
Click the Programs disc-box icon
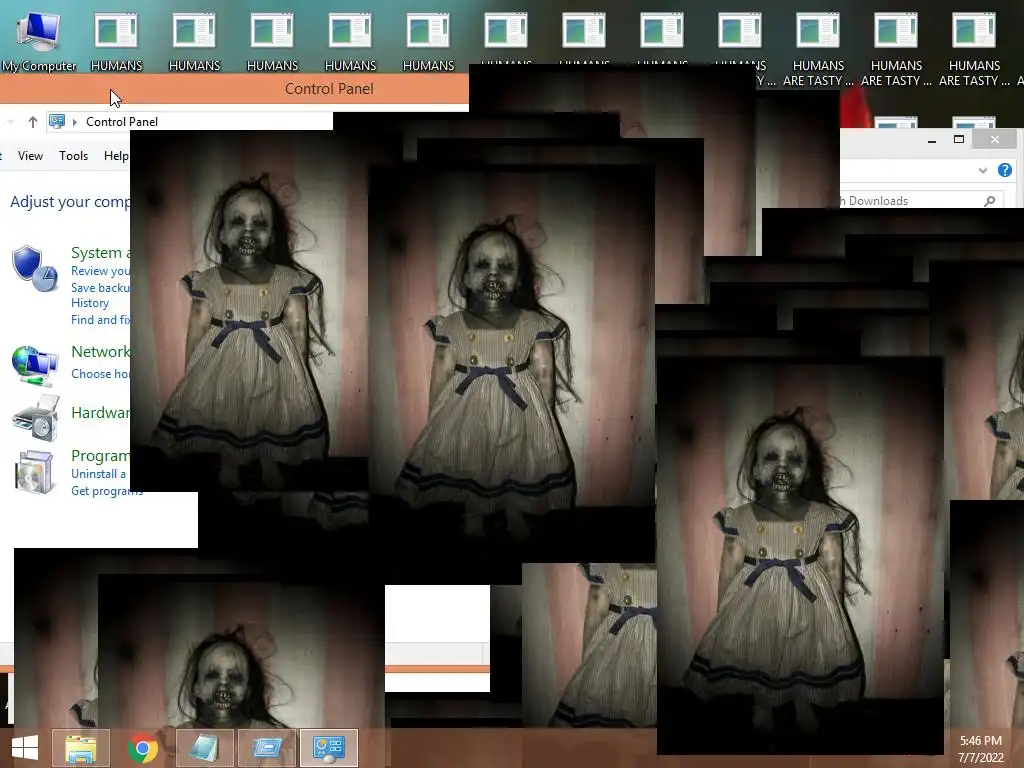pos(34,472)
